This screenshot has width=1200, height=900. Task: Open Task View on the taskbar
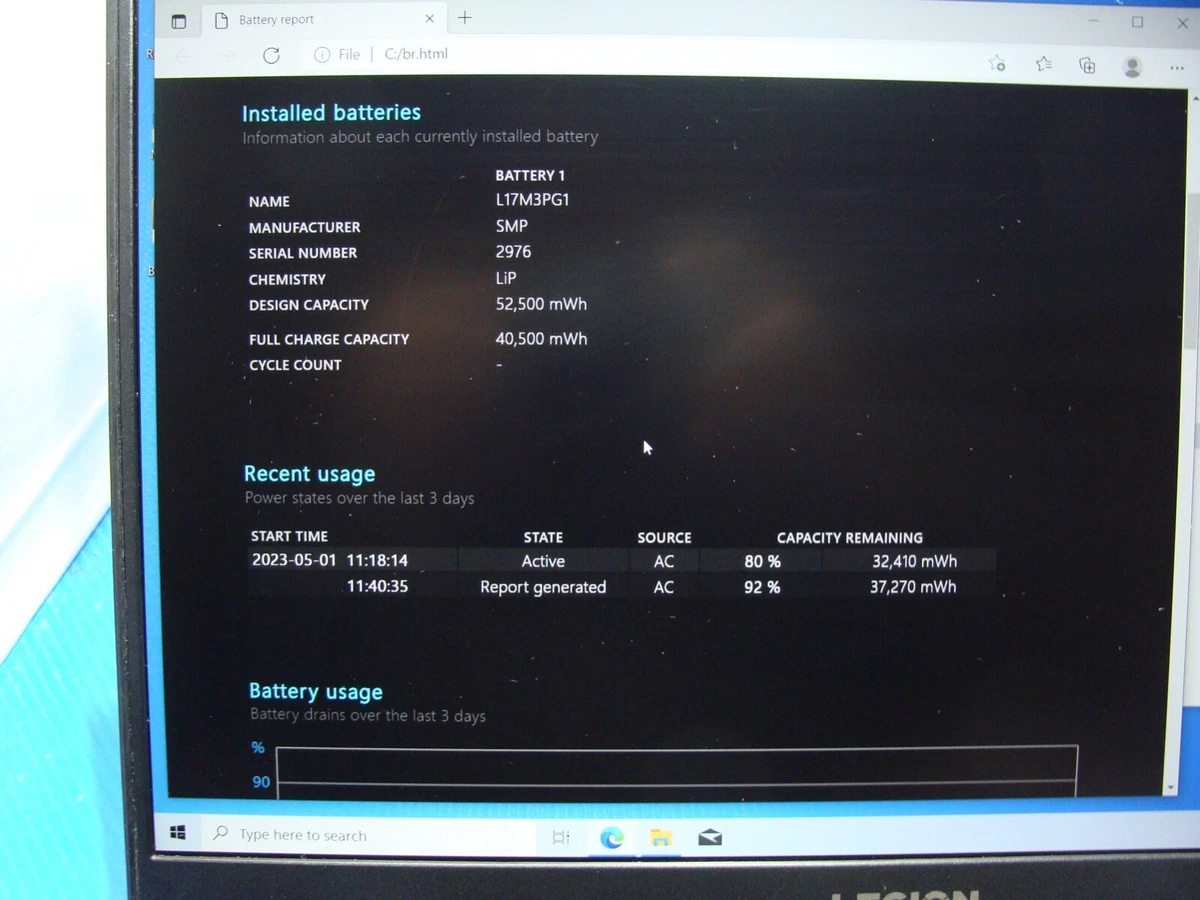561,838
